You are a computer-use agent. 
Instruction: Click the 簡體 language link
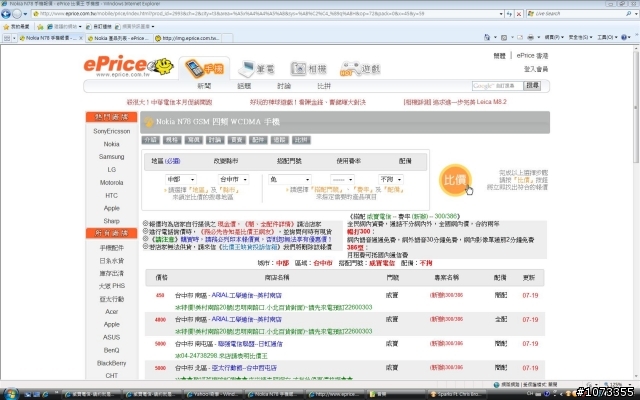tap(500, 56)
